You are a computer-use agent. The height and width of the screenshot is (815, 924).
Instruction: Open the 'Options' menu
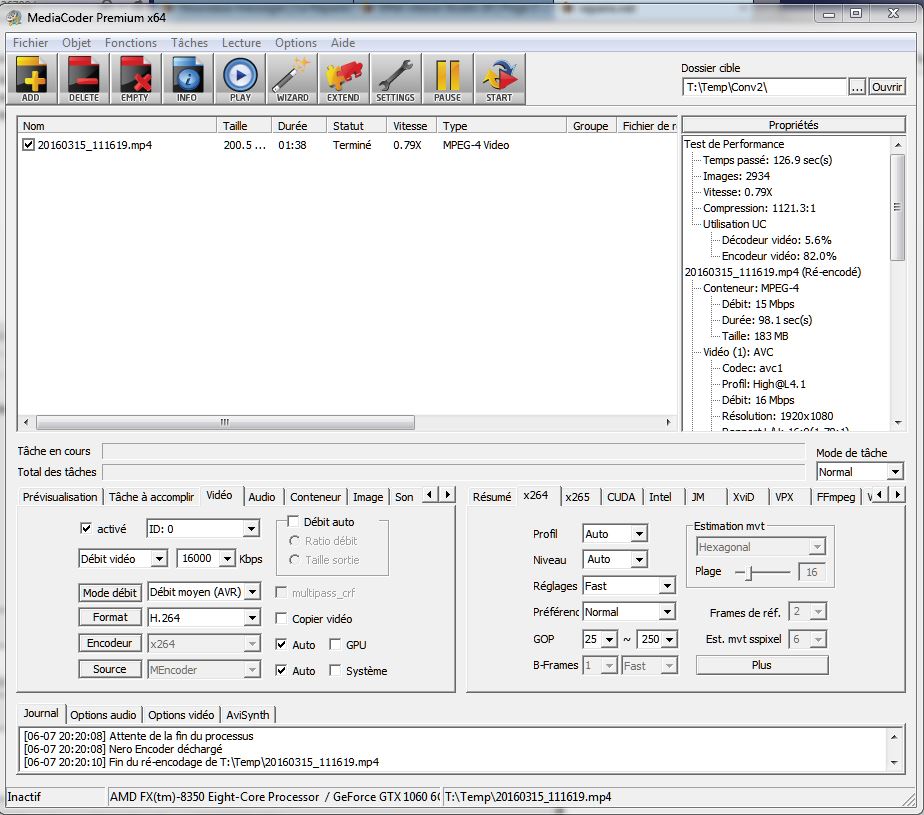pos(296,42)
